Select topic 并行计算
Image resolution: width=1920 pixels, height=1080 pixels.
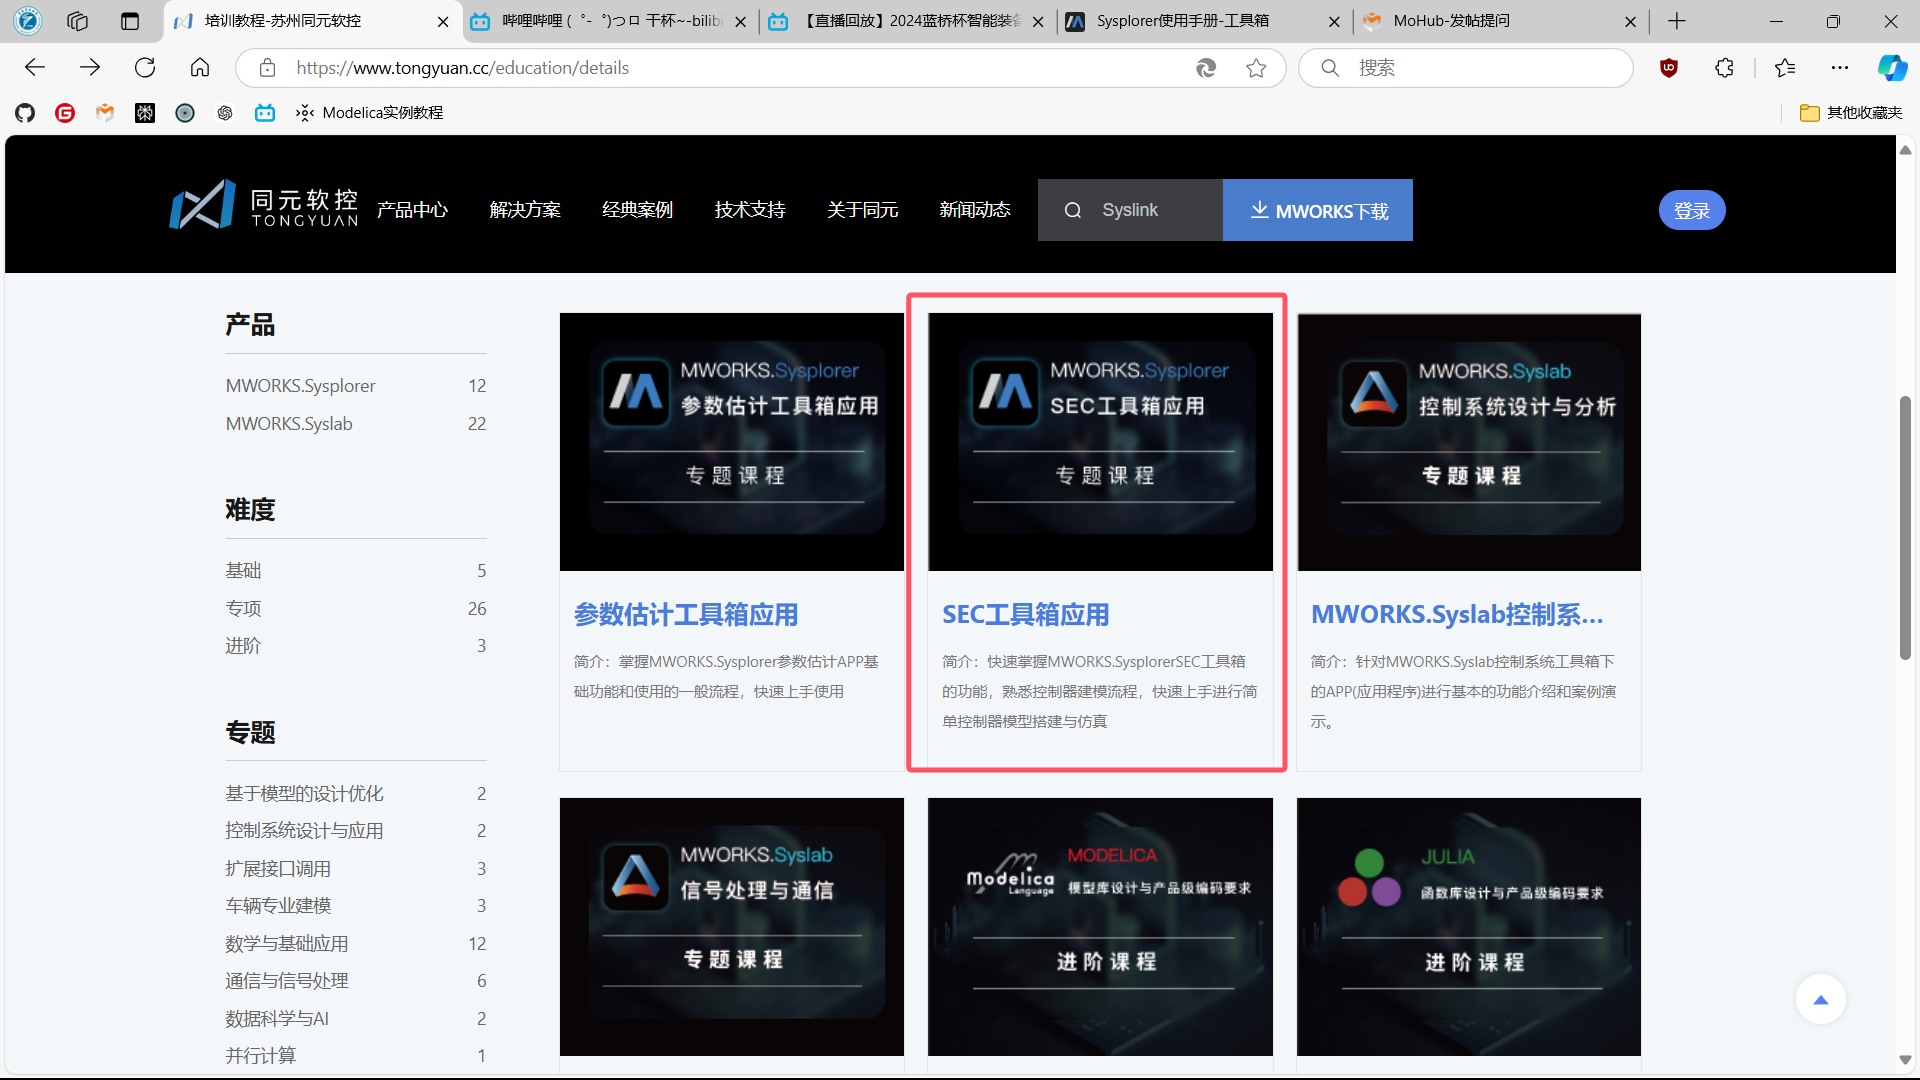point(355,1056)
